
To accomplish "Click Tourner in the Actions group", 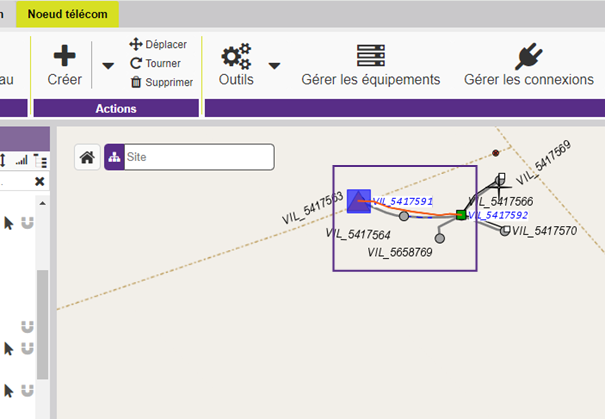I will [x=158, y=63].
